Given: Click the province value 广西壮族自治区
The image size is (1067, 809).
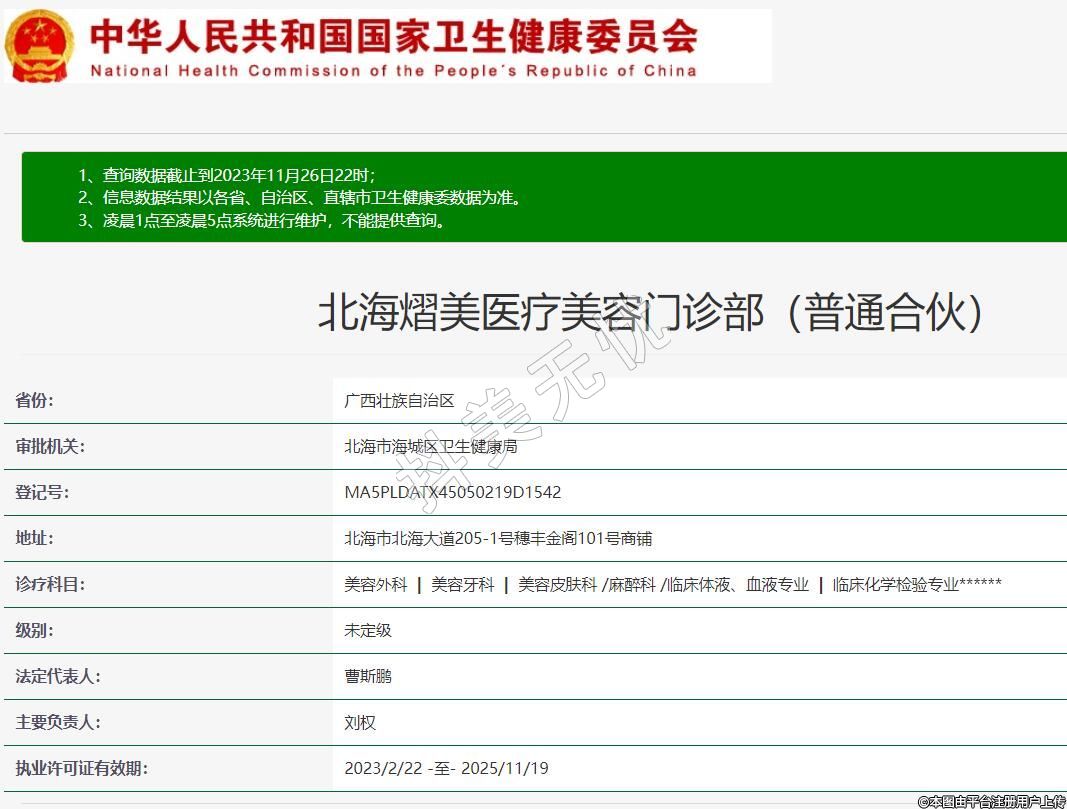Looking at the screenshot, I should click(x=399, y=401).
